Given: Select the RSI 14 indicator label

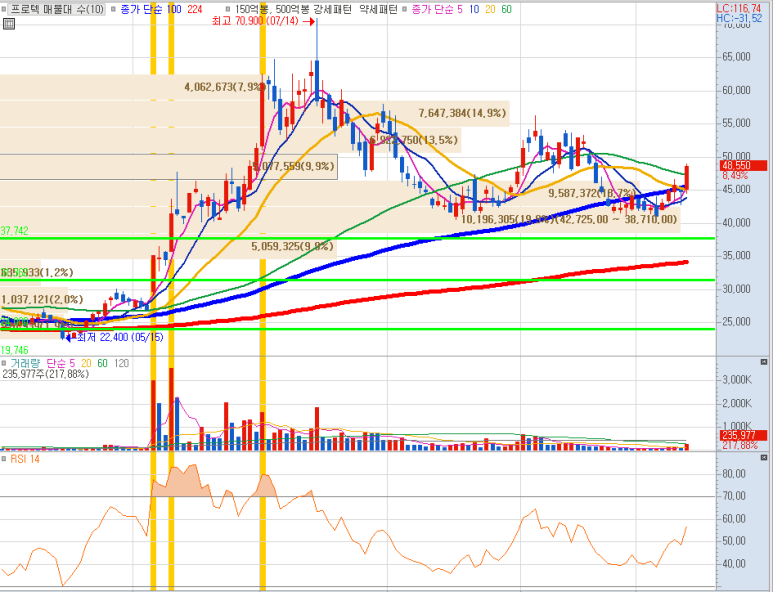Looking at the screenshot, I should pos(25,459).
